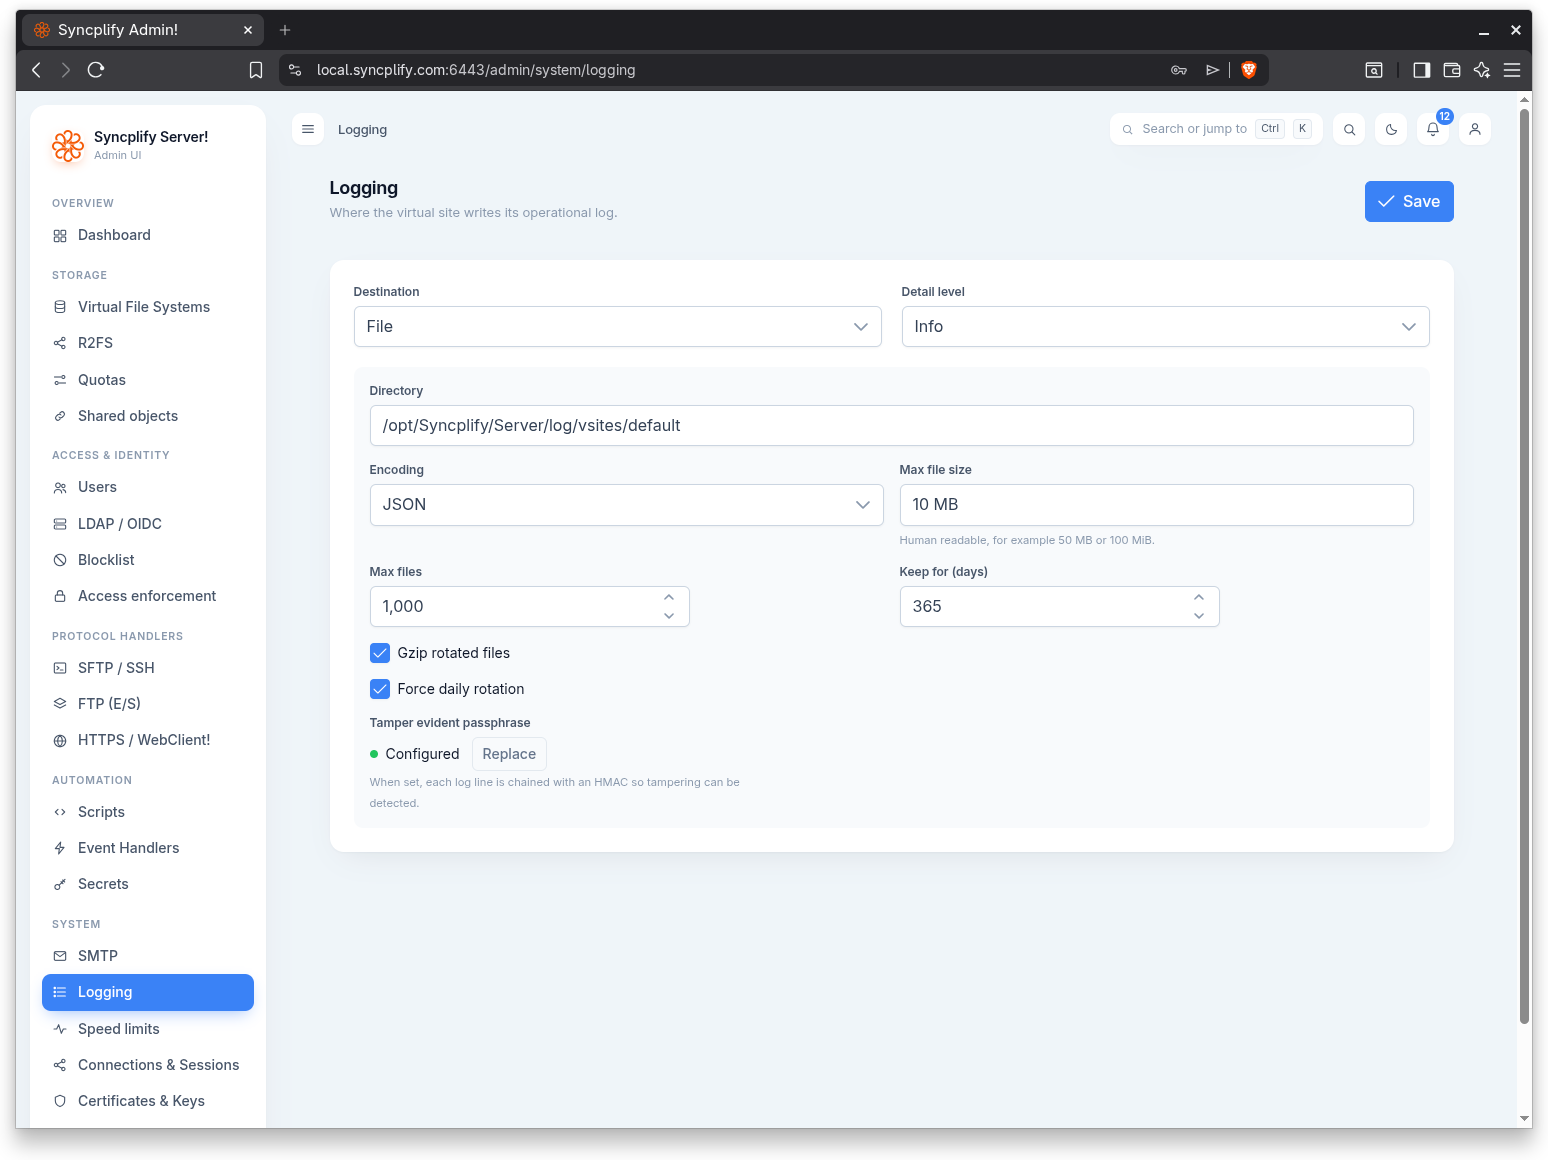Viewport: 1548px width, 1160px height.
Task: Open new browser tab
Action: click(x=285, y=30)
